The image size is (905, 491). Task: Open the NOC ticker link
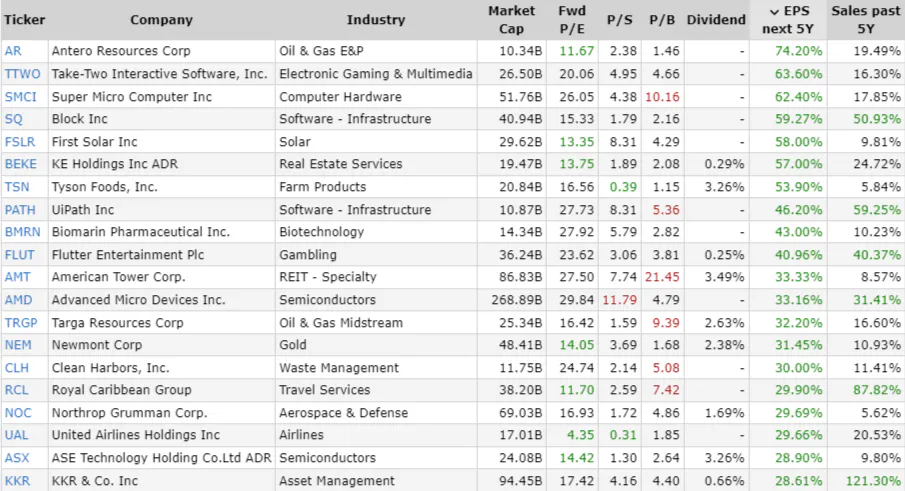[x=18, y=413]
